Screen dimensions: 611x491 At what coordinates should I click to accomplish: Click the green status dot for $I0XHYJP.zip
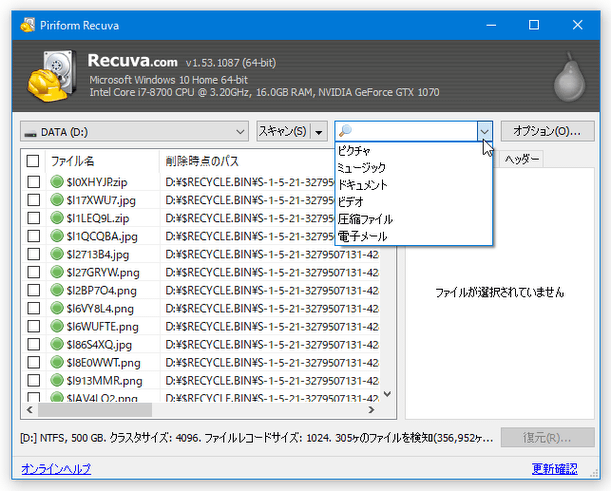tap(57, 182)
